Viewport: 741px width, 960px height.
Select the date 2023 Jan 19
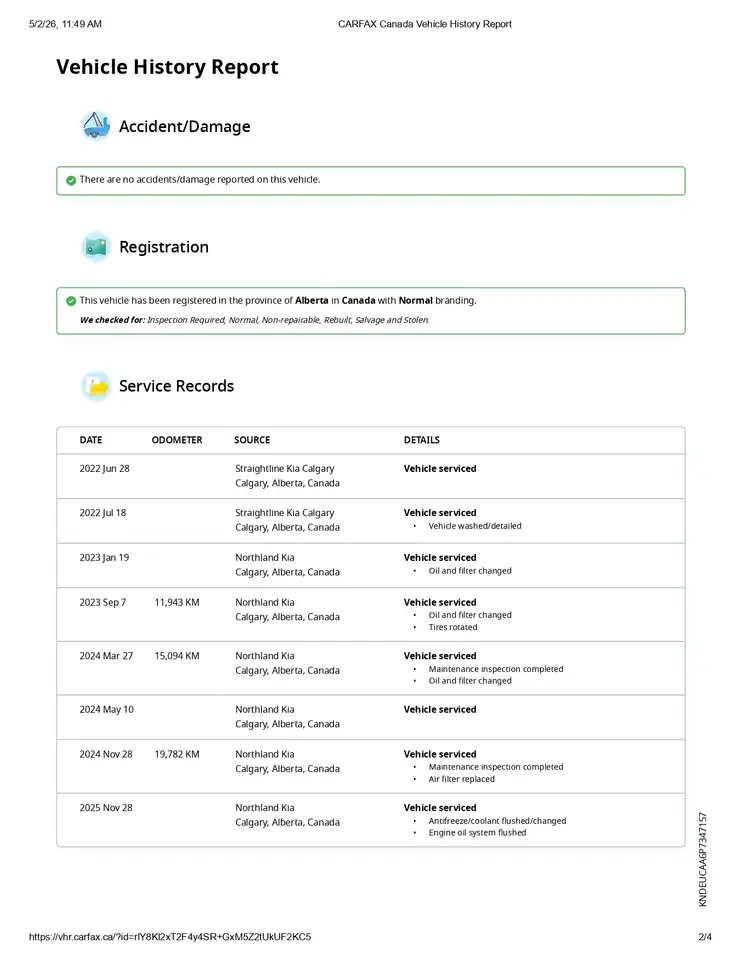104,557
